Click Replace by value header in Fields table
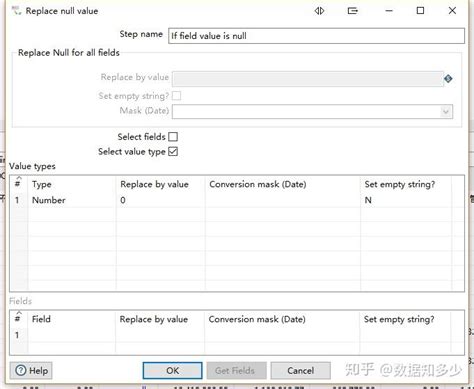The width and height of the screenshot is (474, 389). click(160, 319)
